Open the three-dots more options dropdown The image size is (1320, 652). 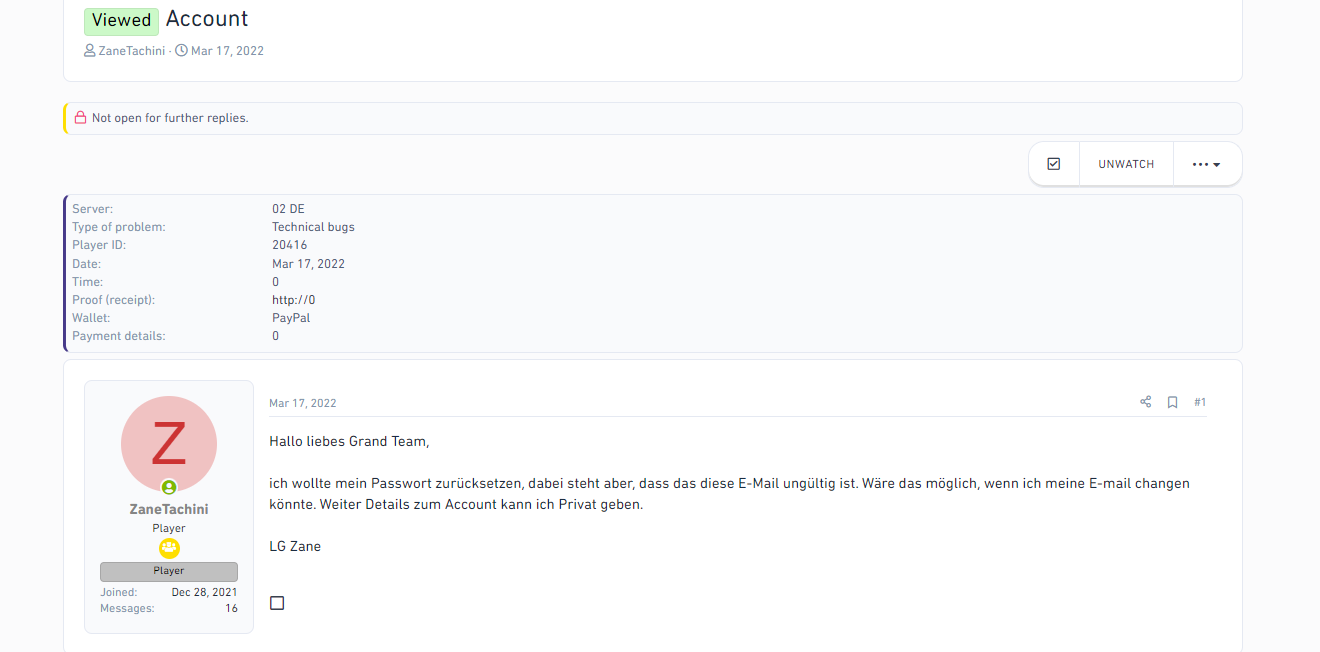1206,164
